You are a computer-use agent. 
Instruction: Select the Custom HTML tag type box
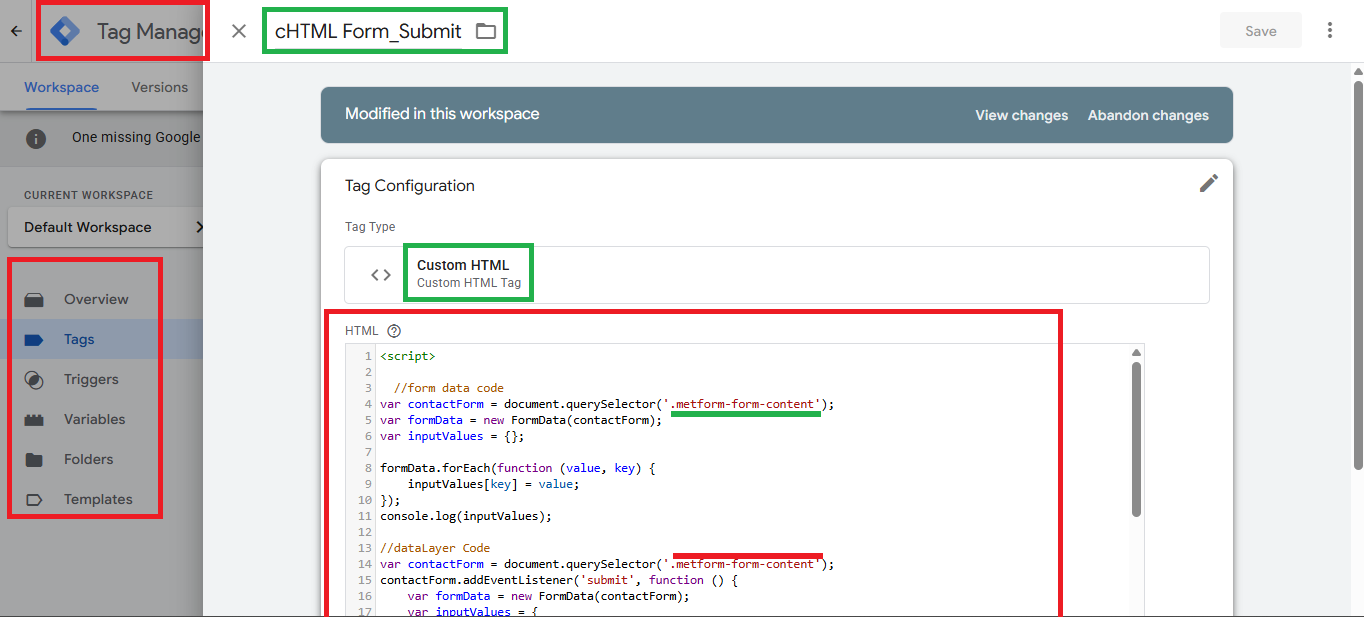777,275
